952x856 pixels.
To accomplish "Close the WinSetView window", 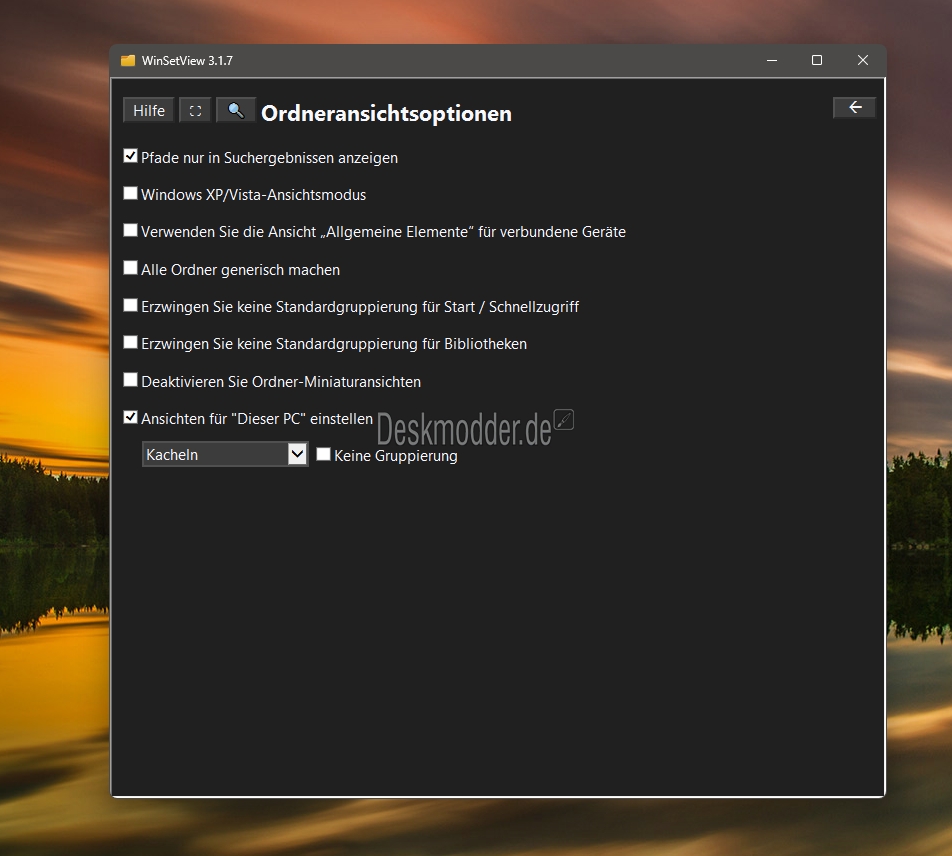I will pos(863,61).
